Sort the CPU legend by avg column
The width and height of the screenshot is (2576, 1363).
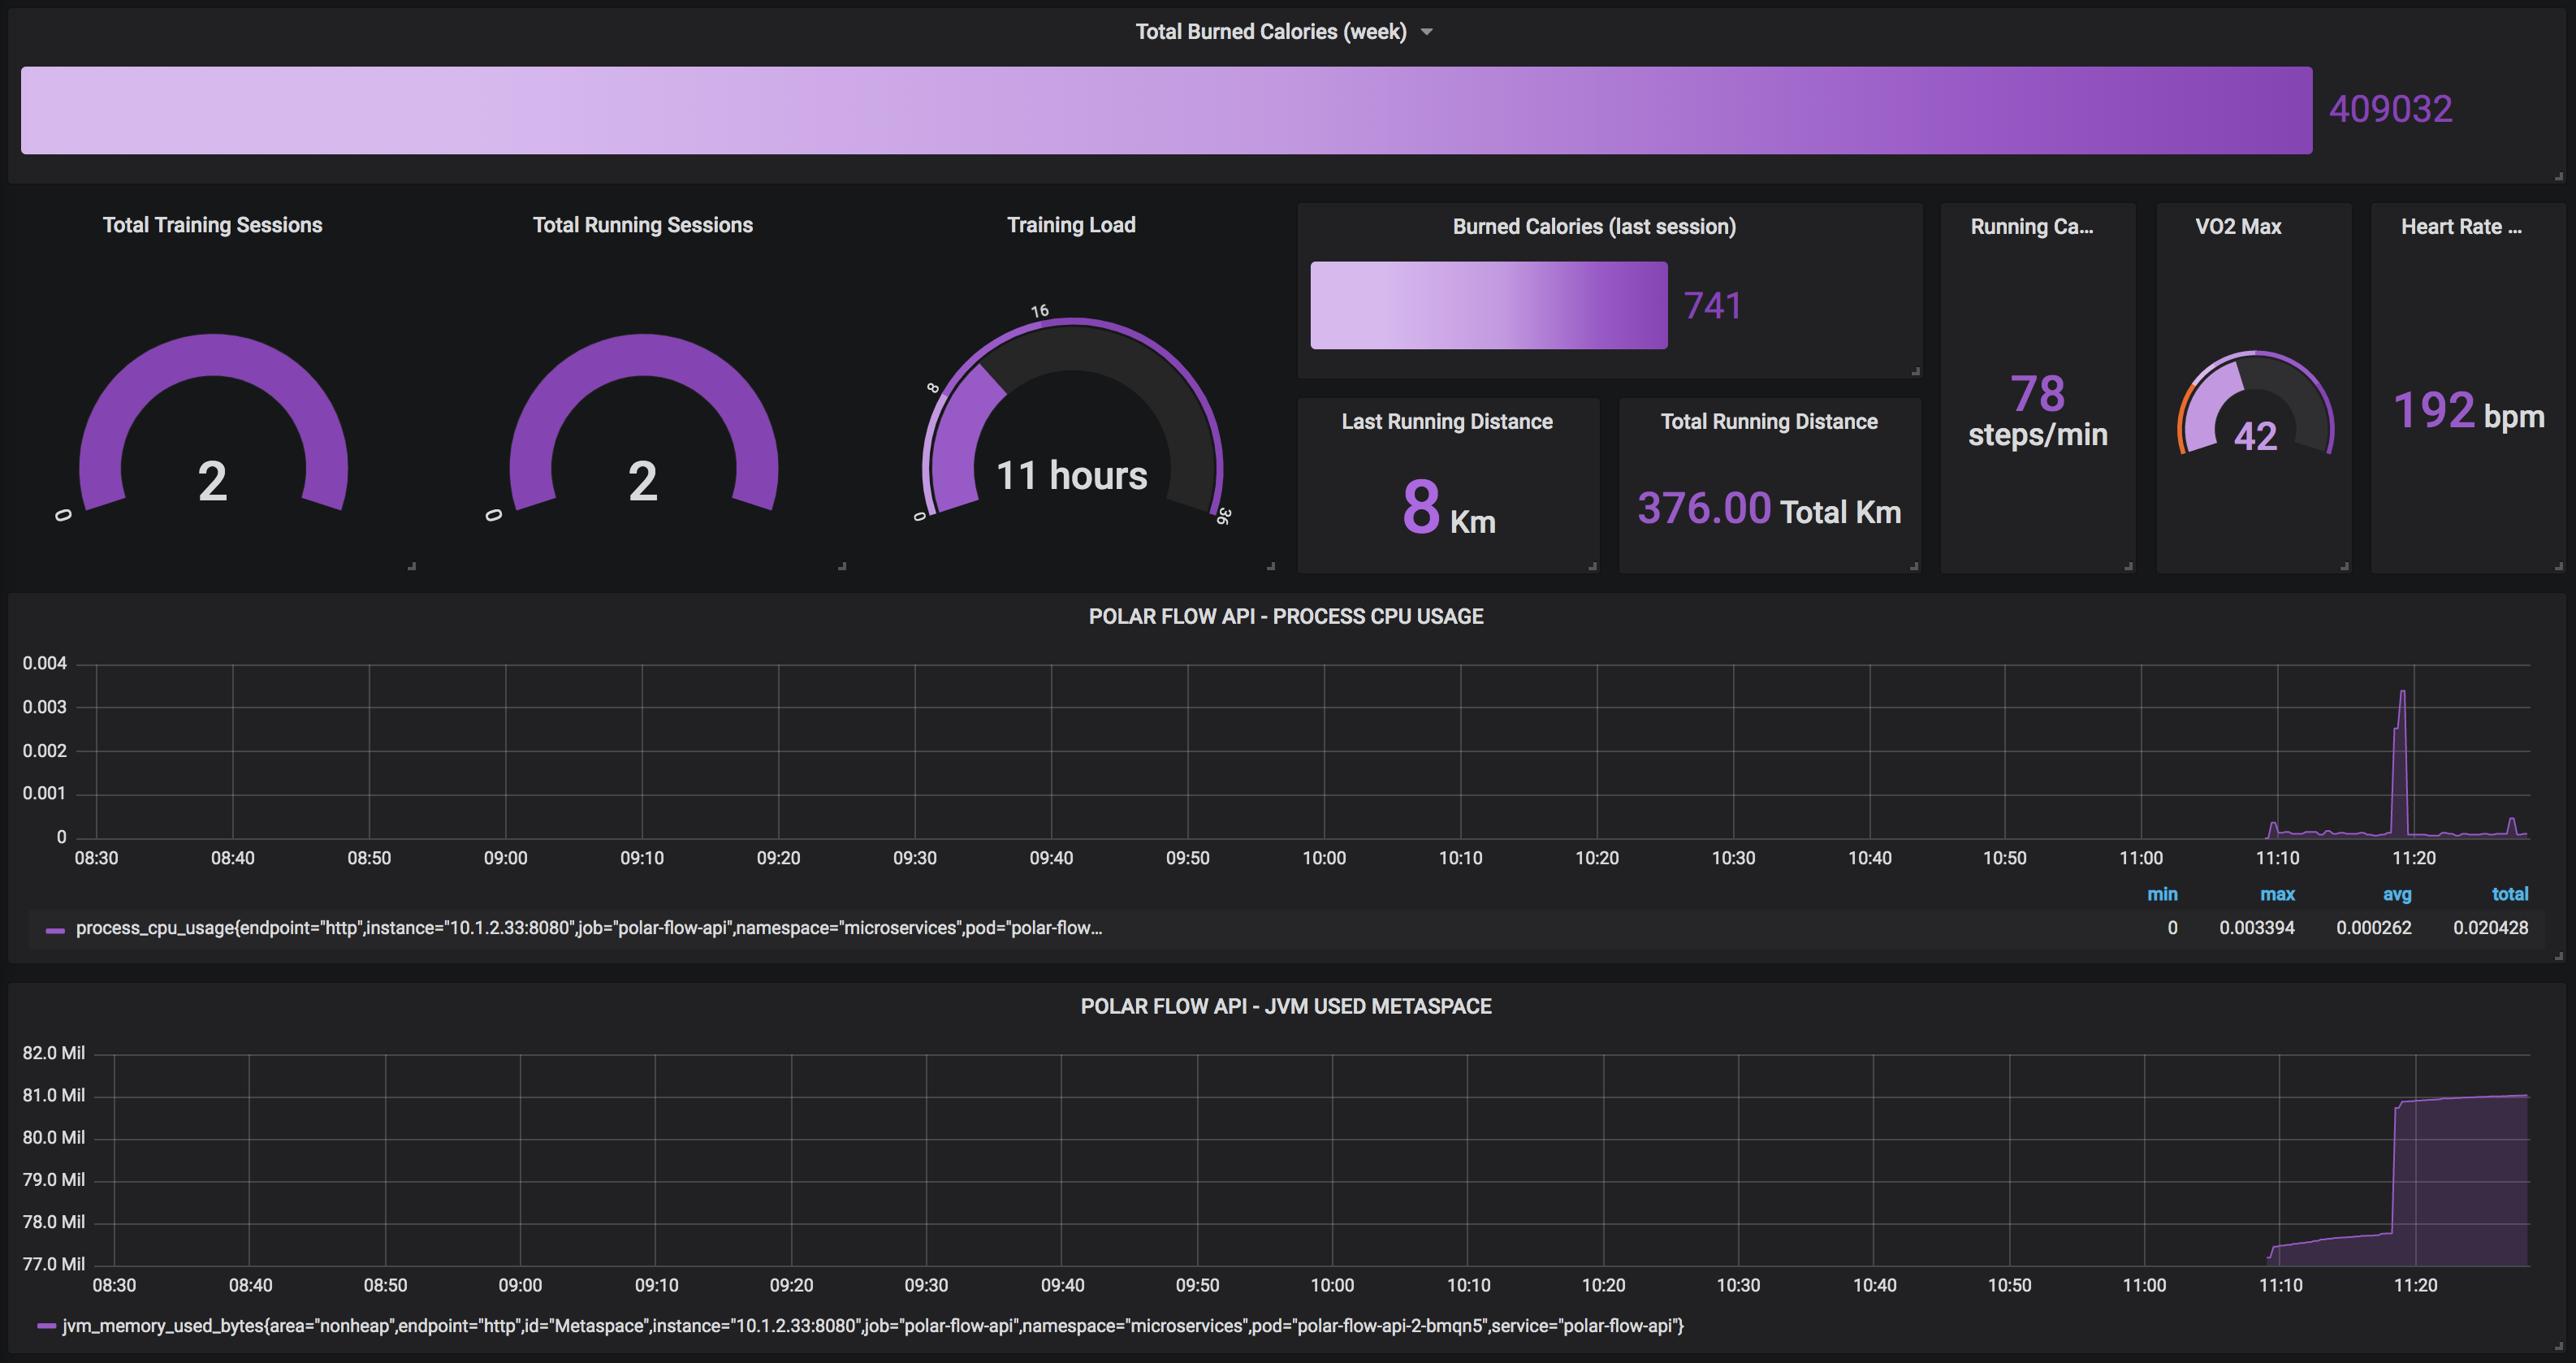click(2396, 894)
